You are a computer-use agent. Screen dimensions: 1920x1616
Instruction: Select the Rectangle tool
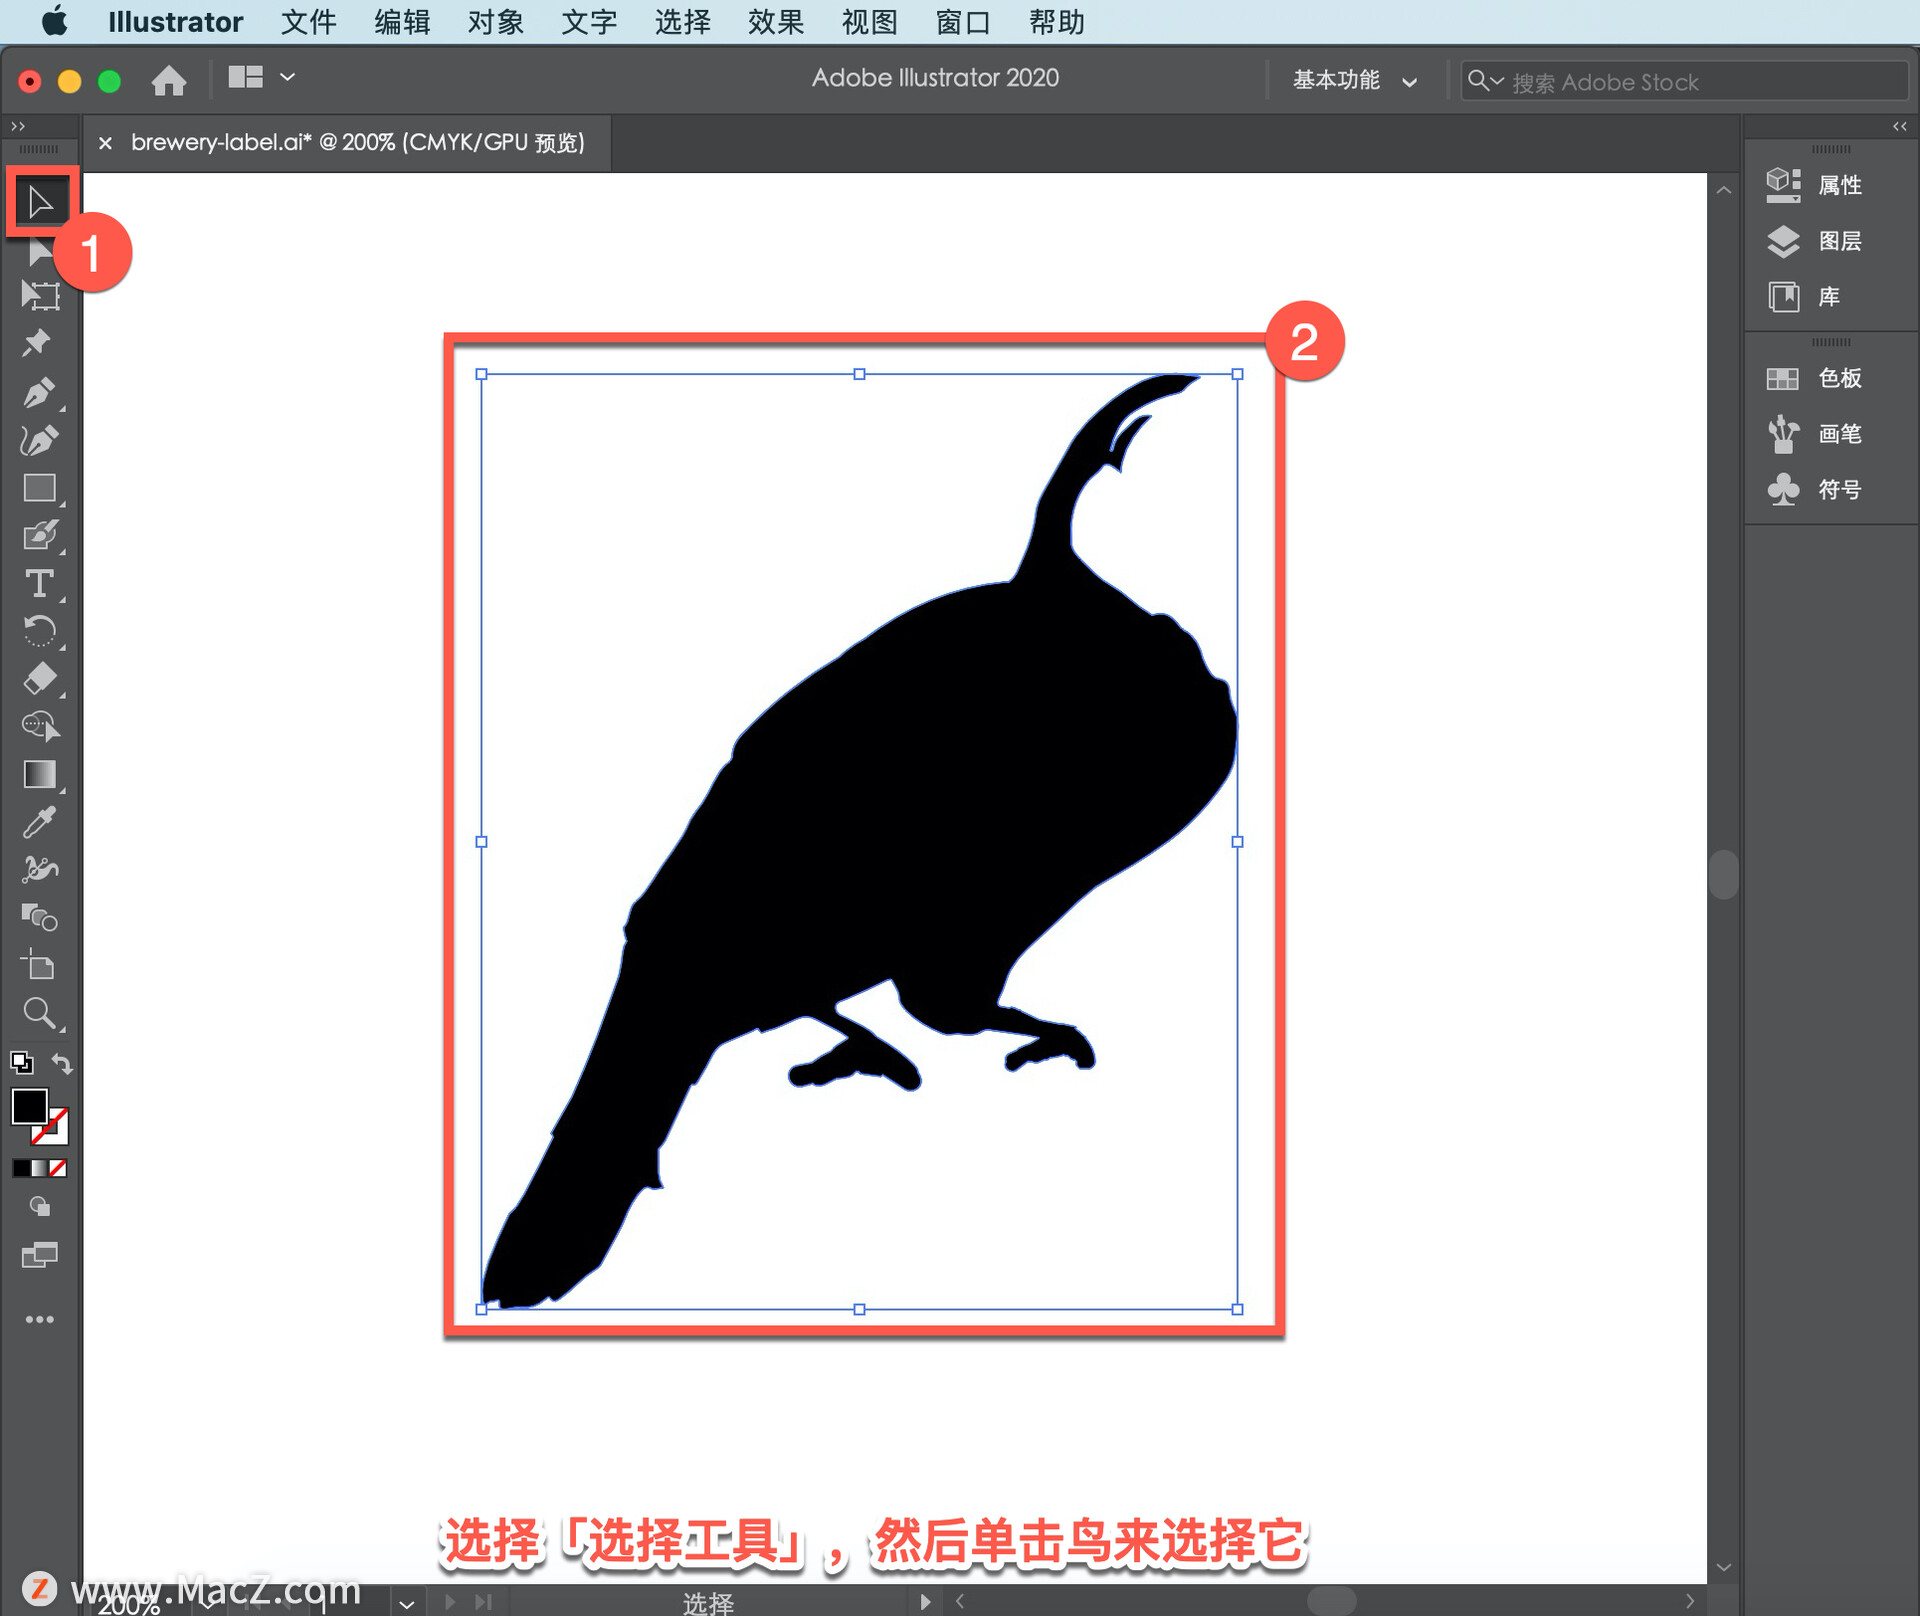pos(40,488)
